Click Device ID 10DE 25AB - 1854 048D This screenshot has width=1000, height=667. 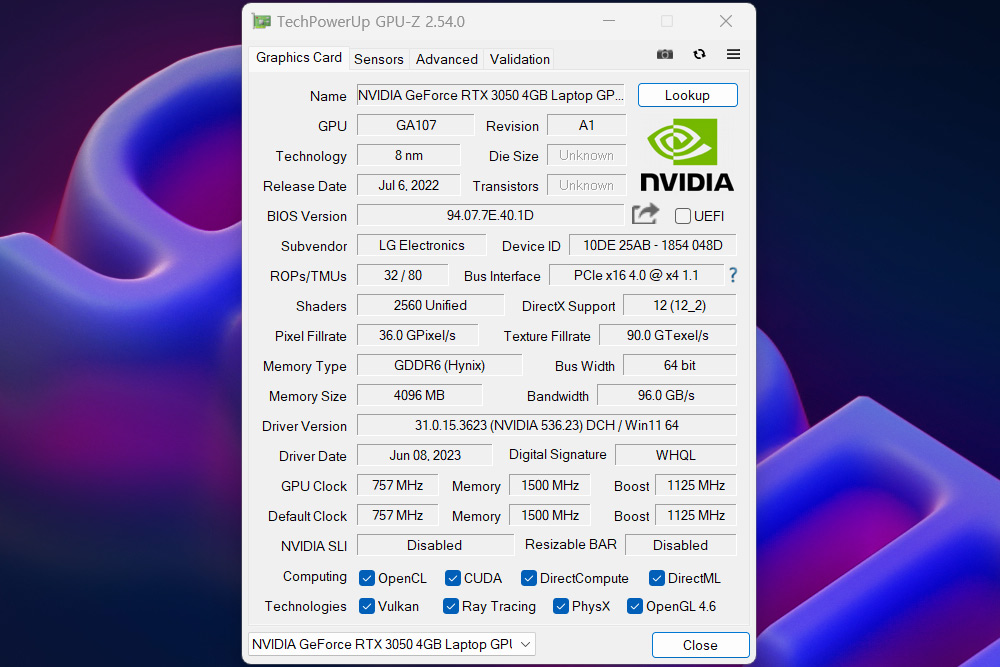652,245
